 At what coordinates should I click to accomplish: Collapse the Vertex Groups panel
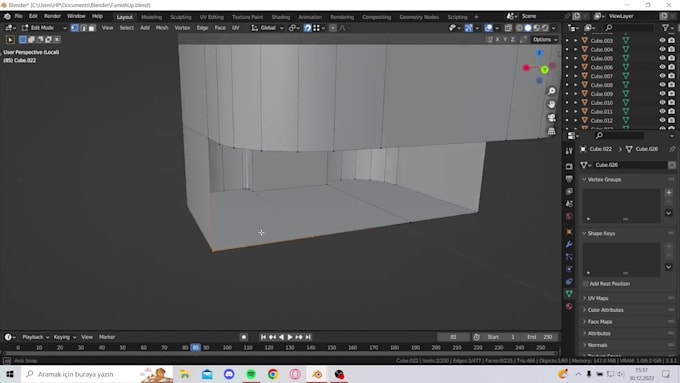[x=584, y=179]
